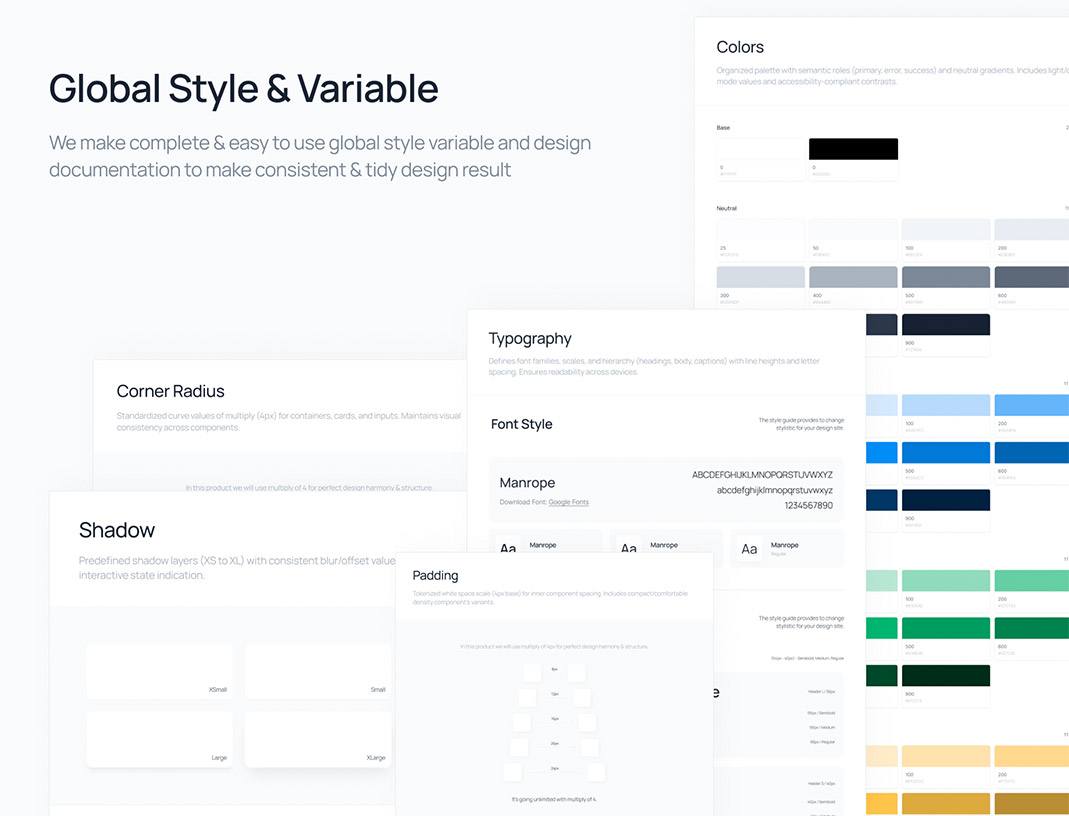Click the middle Aa font preview icon
The width and height of the screenshot is (1069, 816).
629,547
